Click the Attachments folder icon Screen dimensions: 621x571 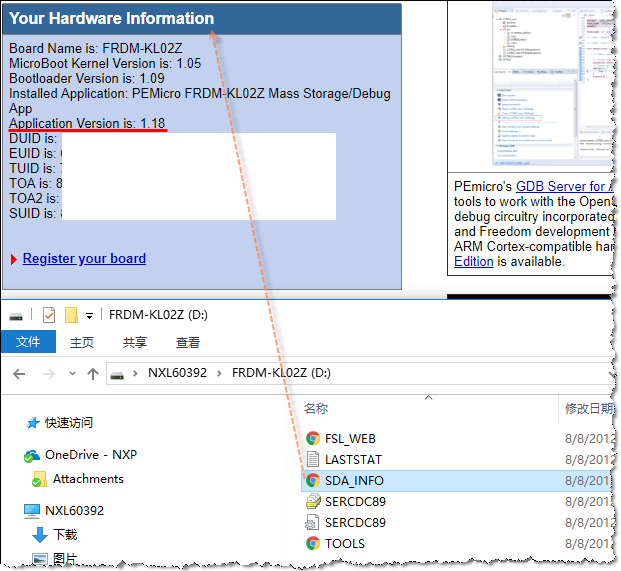pyautogui.click(x=39, y=479)
